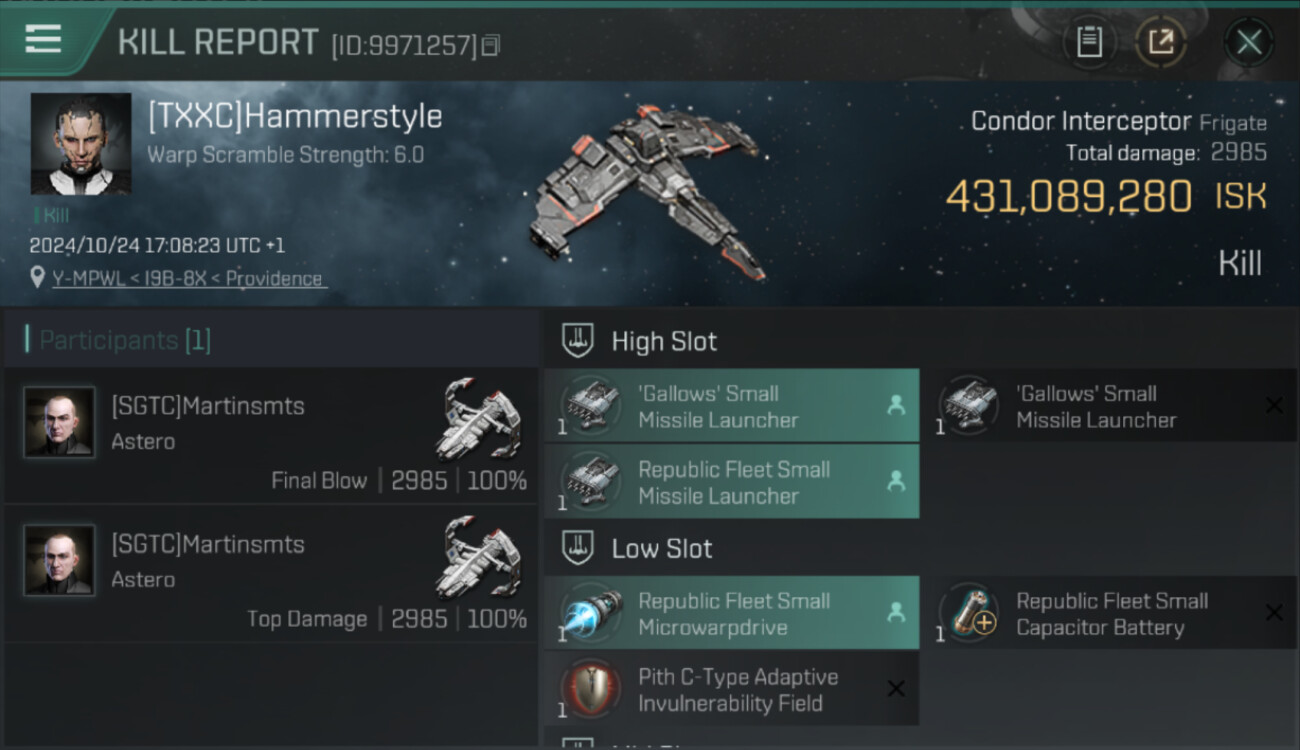Click Republic Fleet Small Capacitor Battery icon
The height and width of the screenshot is (750, 1300).
[969, 613]
